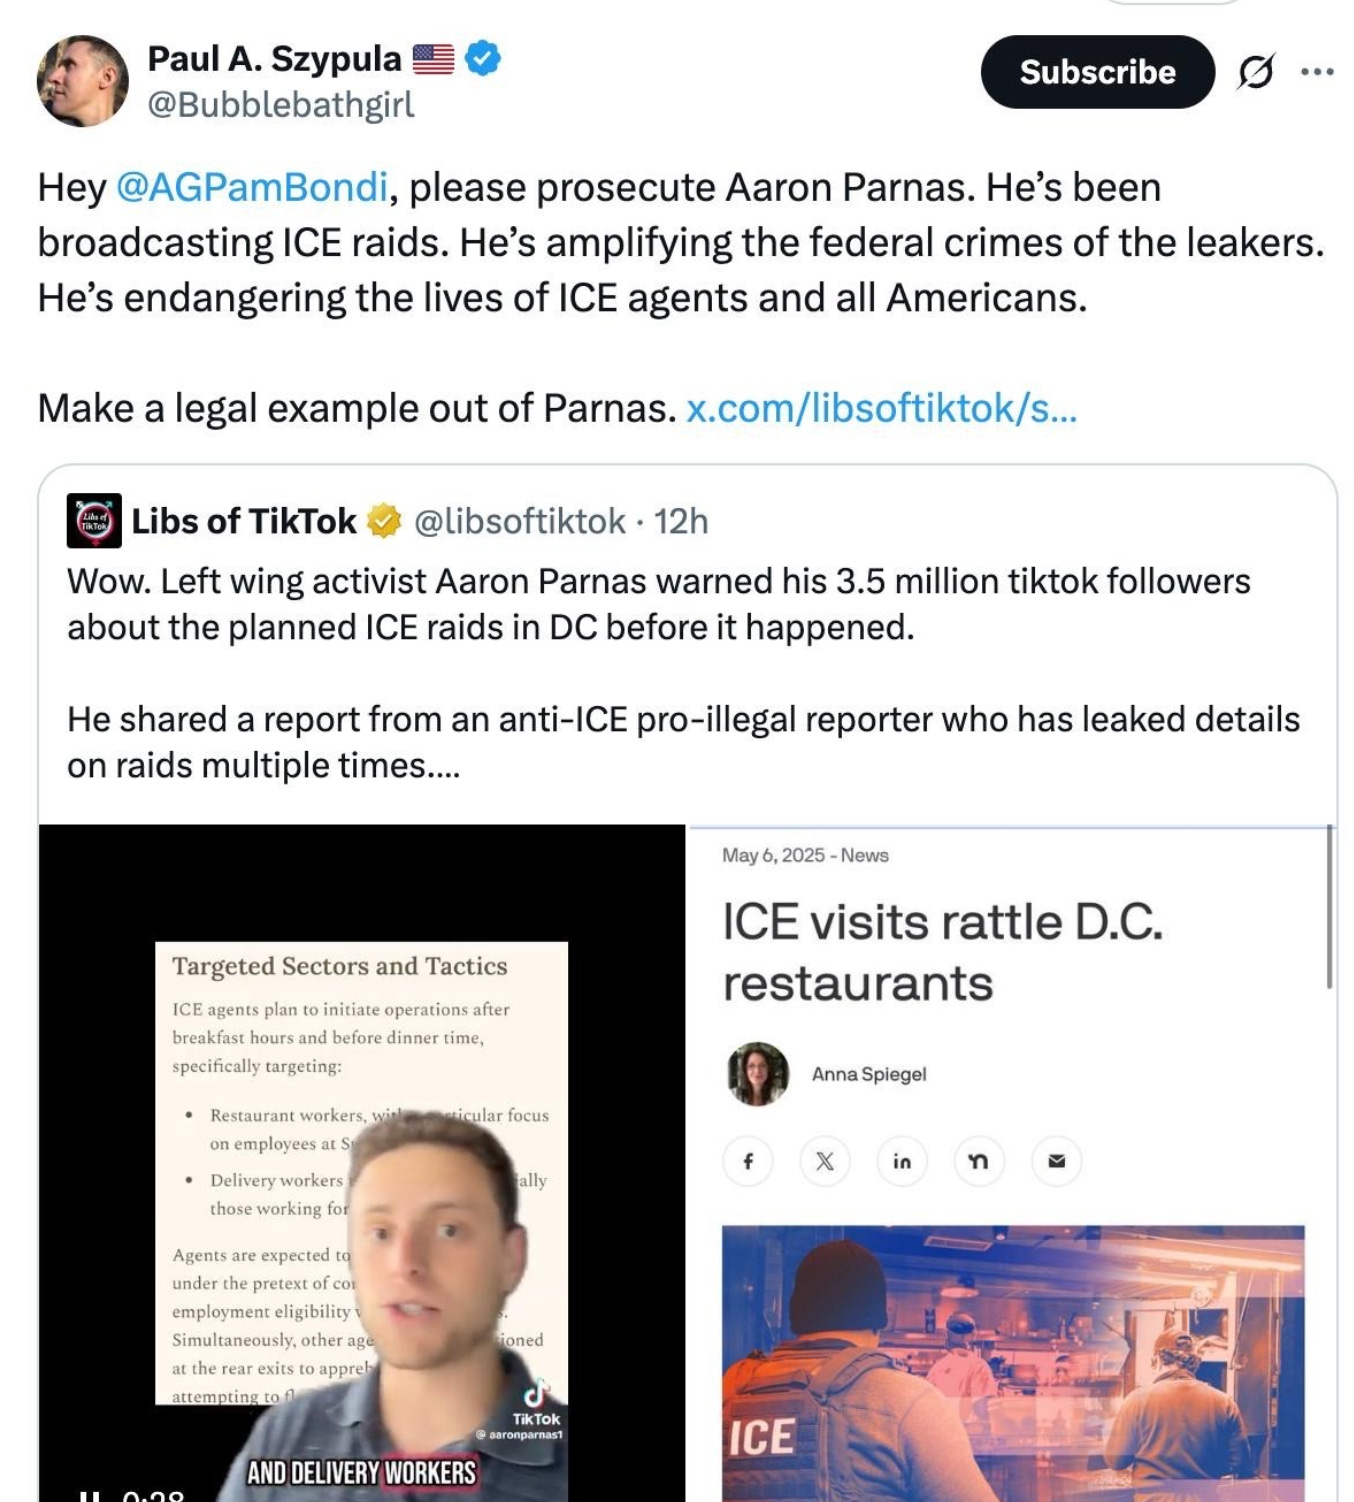The width and height of the screenshot is (1354, 1502).
Task: Open the @AGPamBondi mention link
Action: click(x=252, y=188)
